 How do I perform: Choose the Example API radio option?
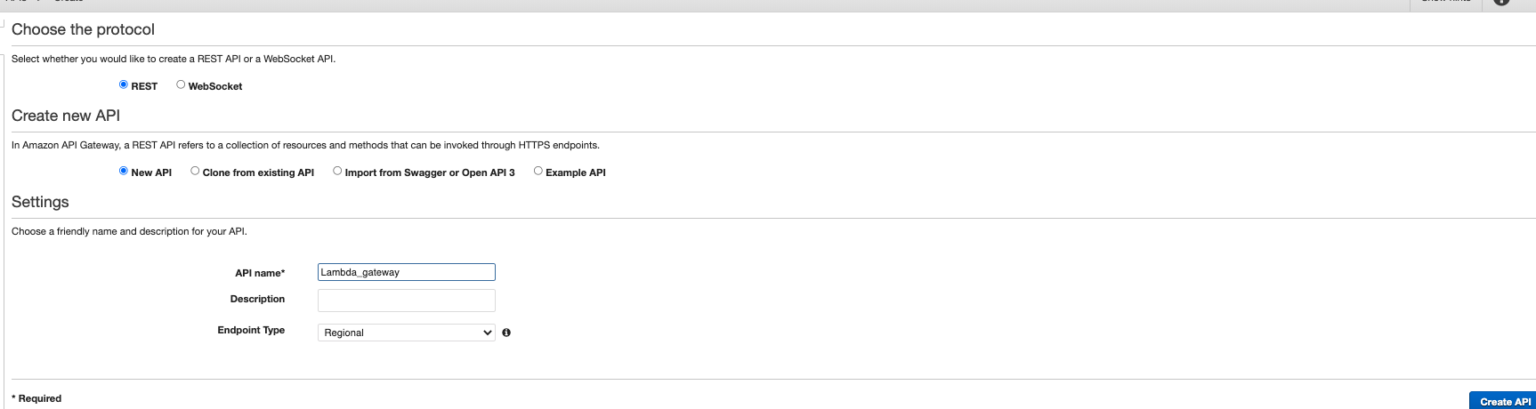point(538,171)
